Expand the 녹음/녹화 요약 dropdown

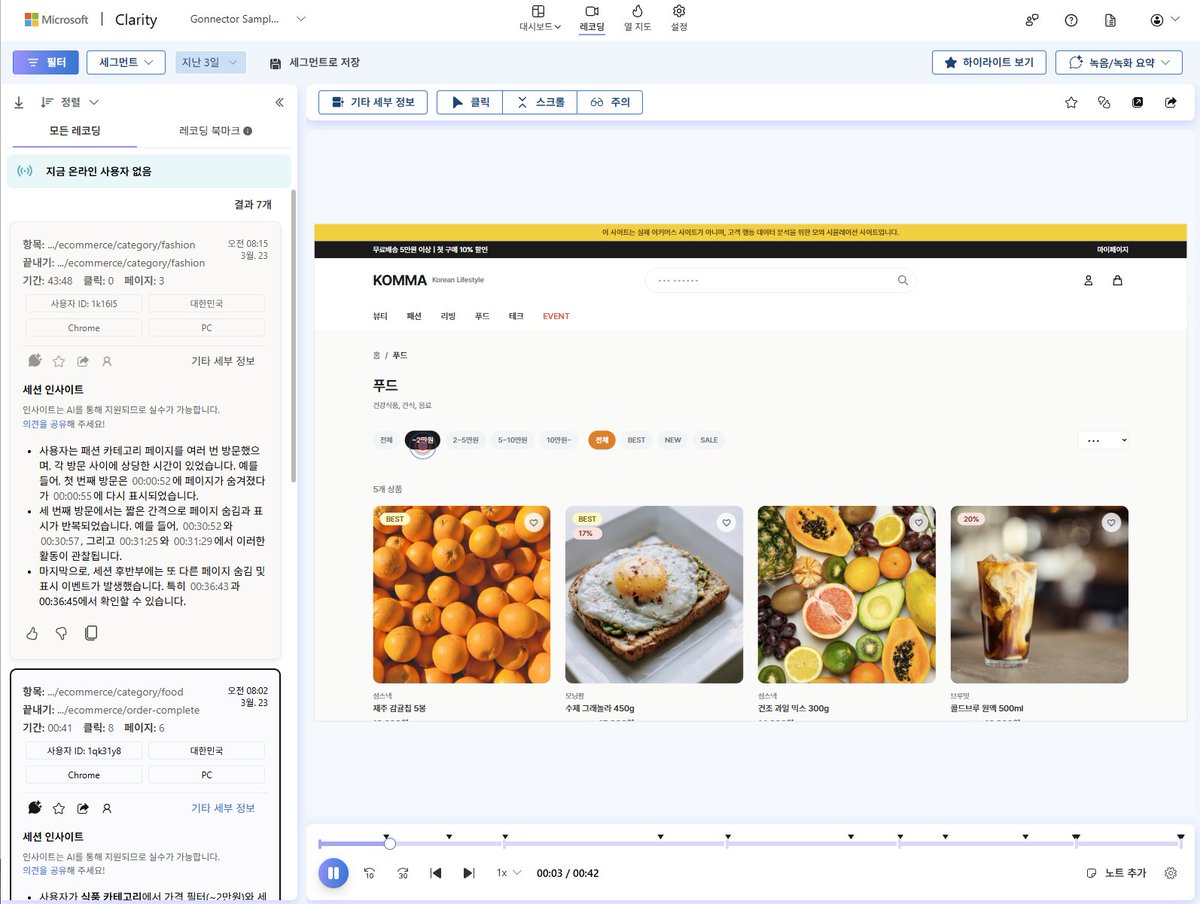pyautogui.click(x=1119, y=62)
